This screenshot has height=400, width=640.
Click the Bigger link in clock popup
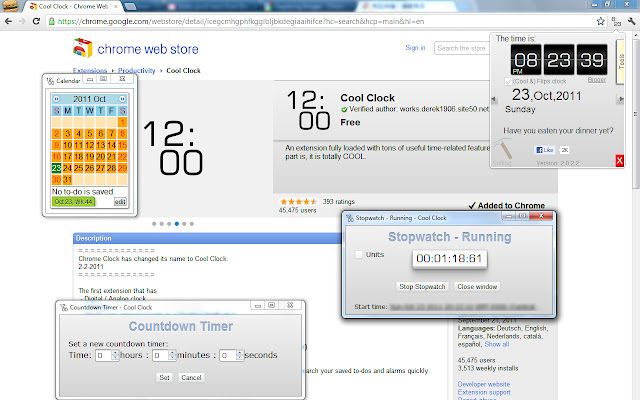pyautogui.click(x=597, y=80)
